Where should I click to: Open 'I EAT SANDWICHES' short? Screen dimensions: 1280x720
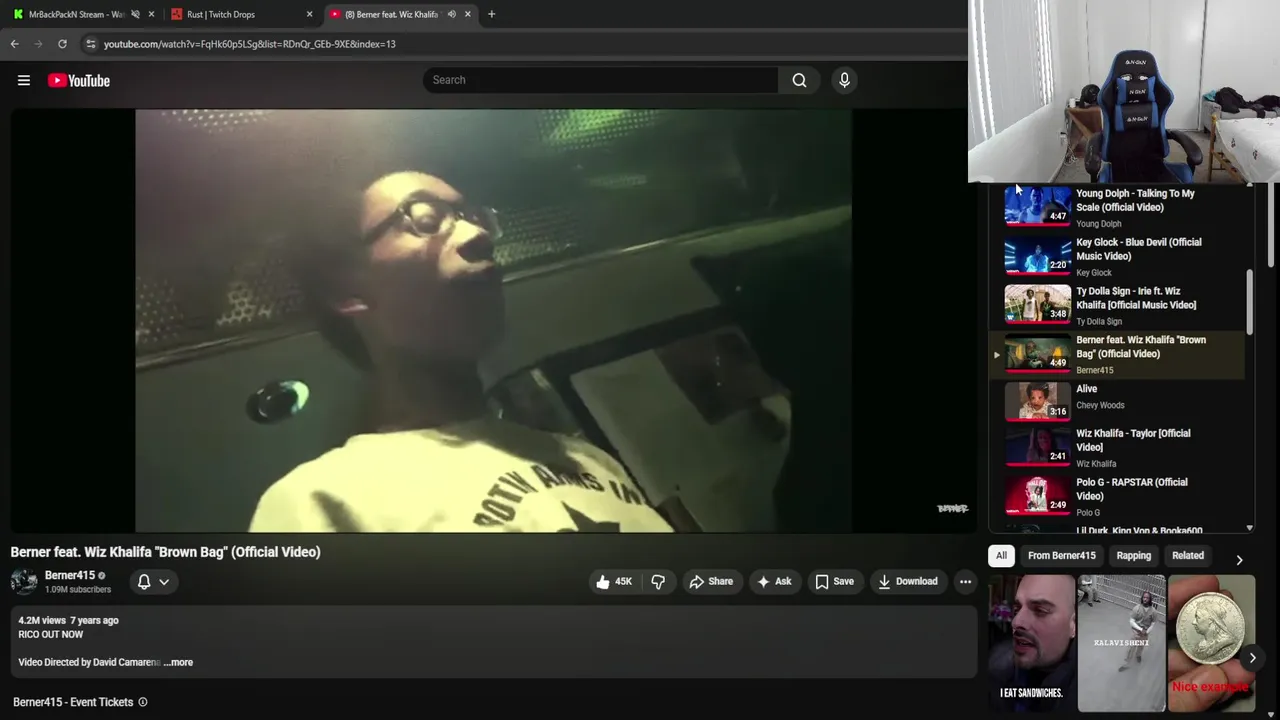pos(1031,642)
